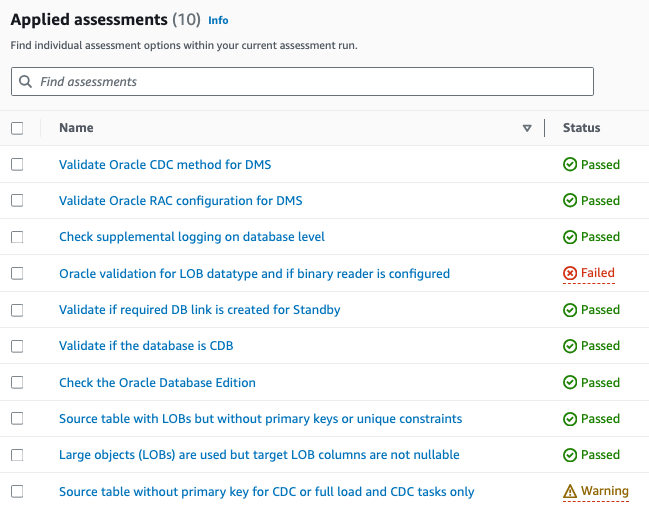Click the Failed status text for LOB validation

tap(598, 273)
